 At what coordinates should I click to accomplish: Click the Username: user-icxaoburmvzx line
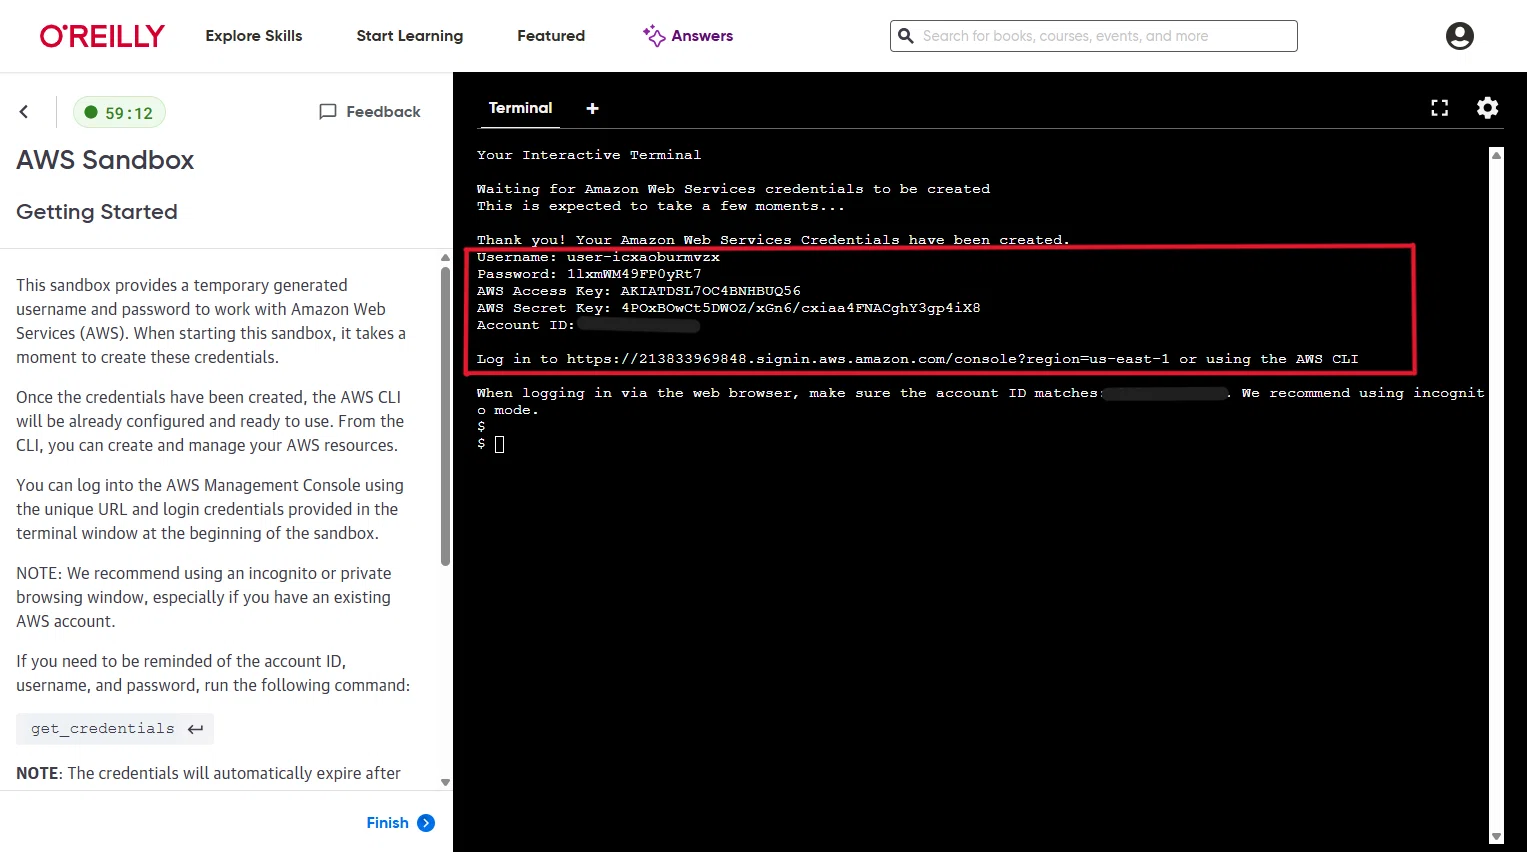(x=598, y=257)
